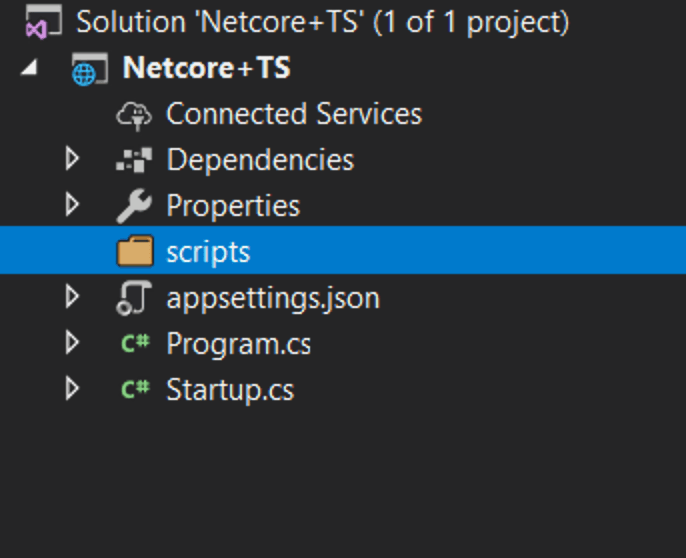Click the Visual Studio solution icon
The height and width of the screenshot is (558, 686).
tap(37, 24)
